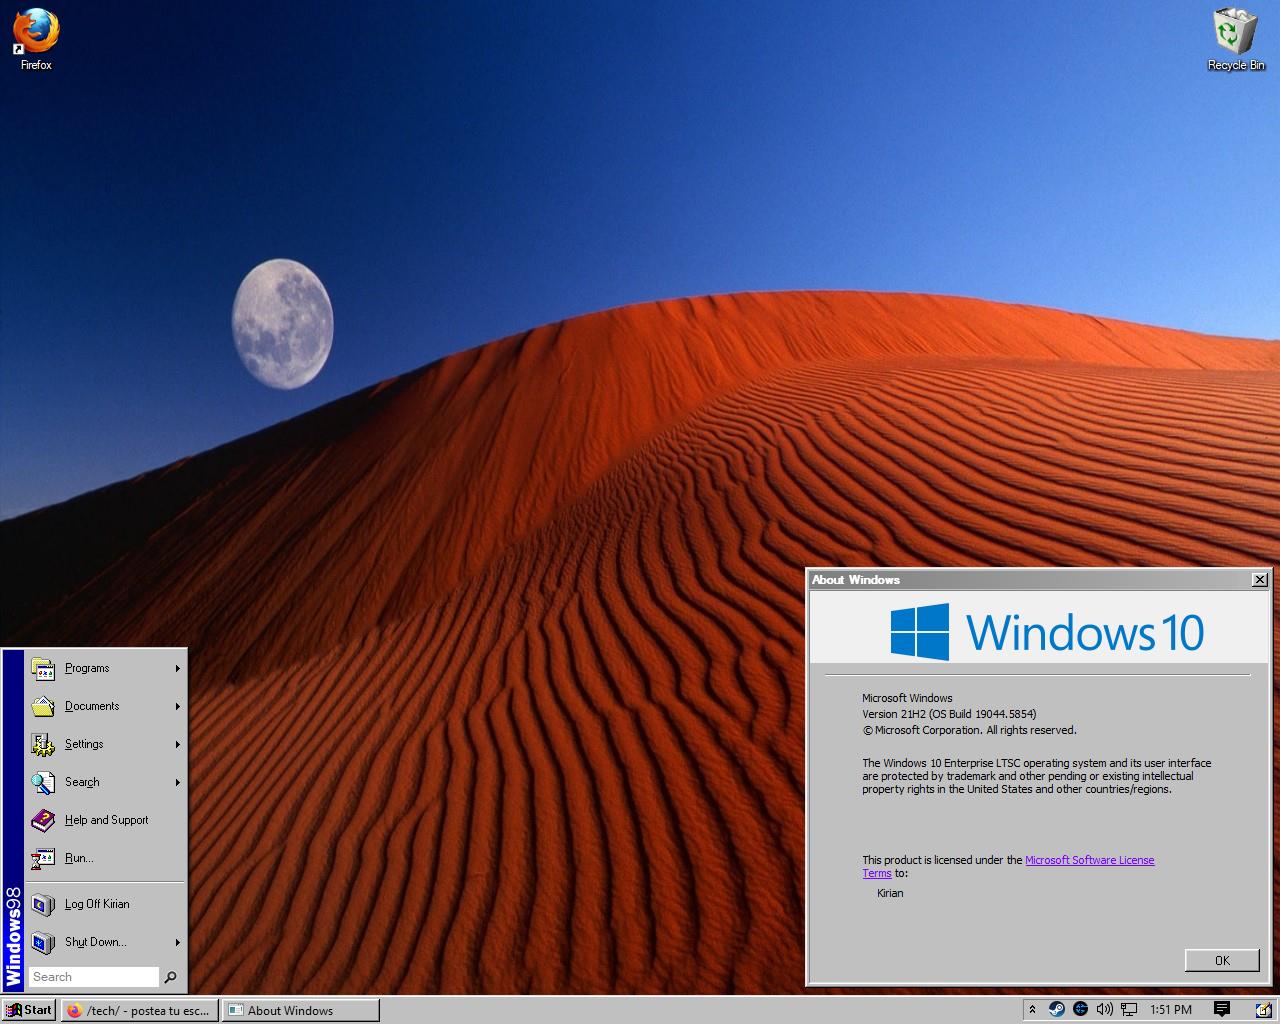
Task: Activate the About Windows taskbar button
Action: tap(300, 1010)
